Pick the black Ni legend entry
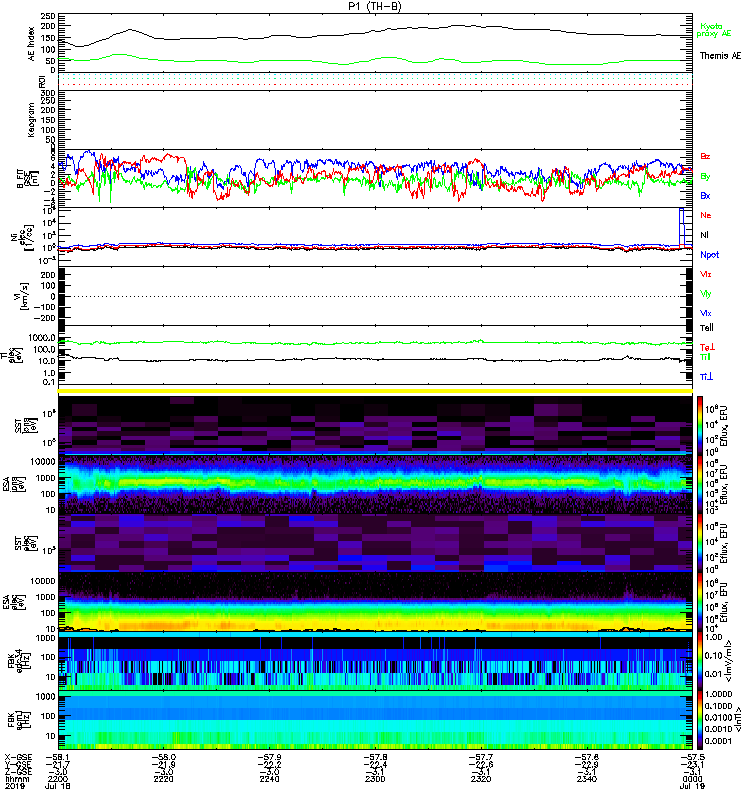 click(704, 235)
